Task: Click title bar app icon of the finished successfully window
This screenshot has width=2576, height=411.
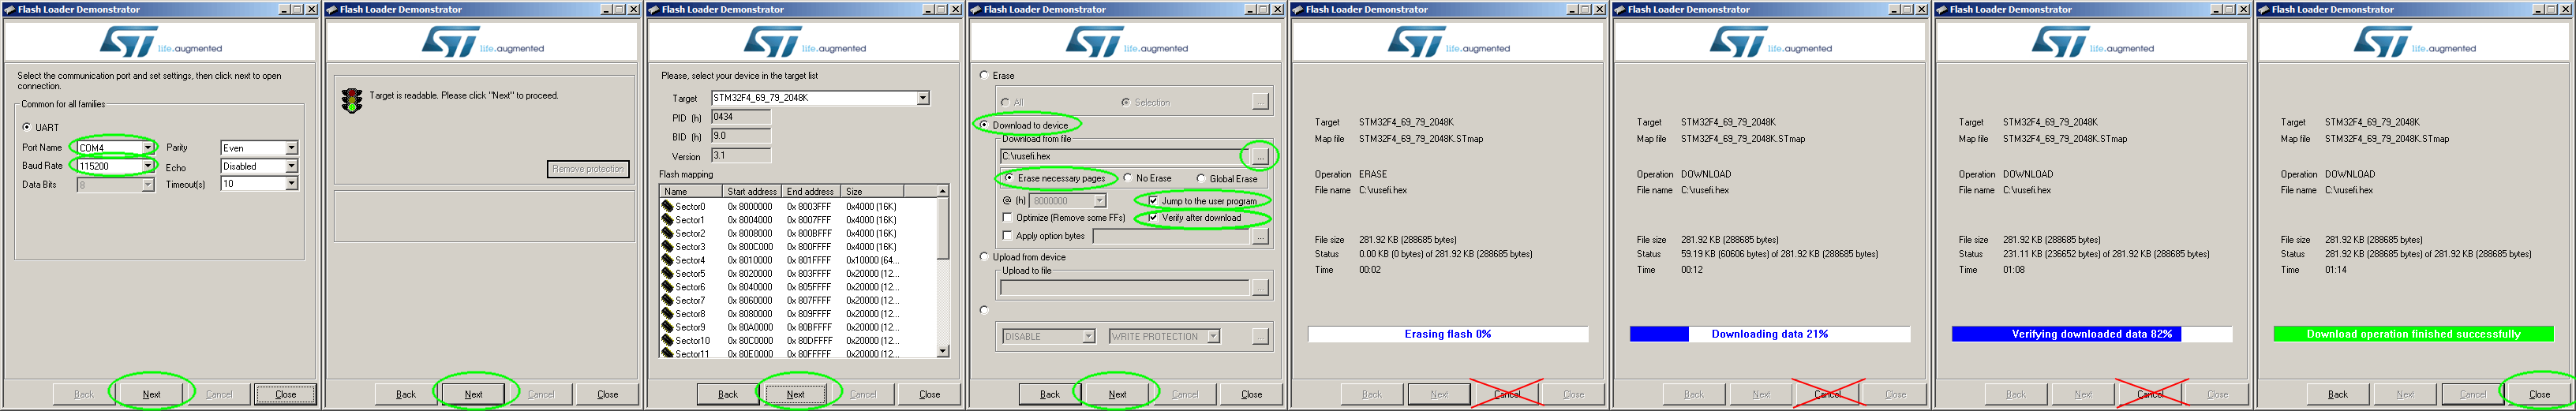Action: (x=2263, y=9)
